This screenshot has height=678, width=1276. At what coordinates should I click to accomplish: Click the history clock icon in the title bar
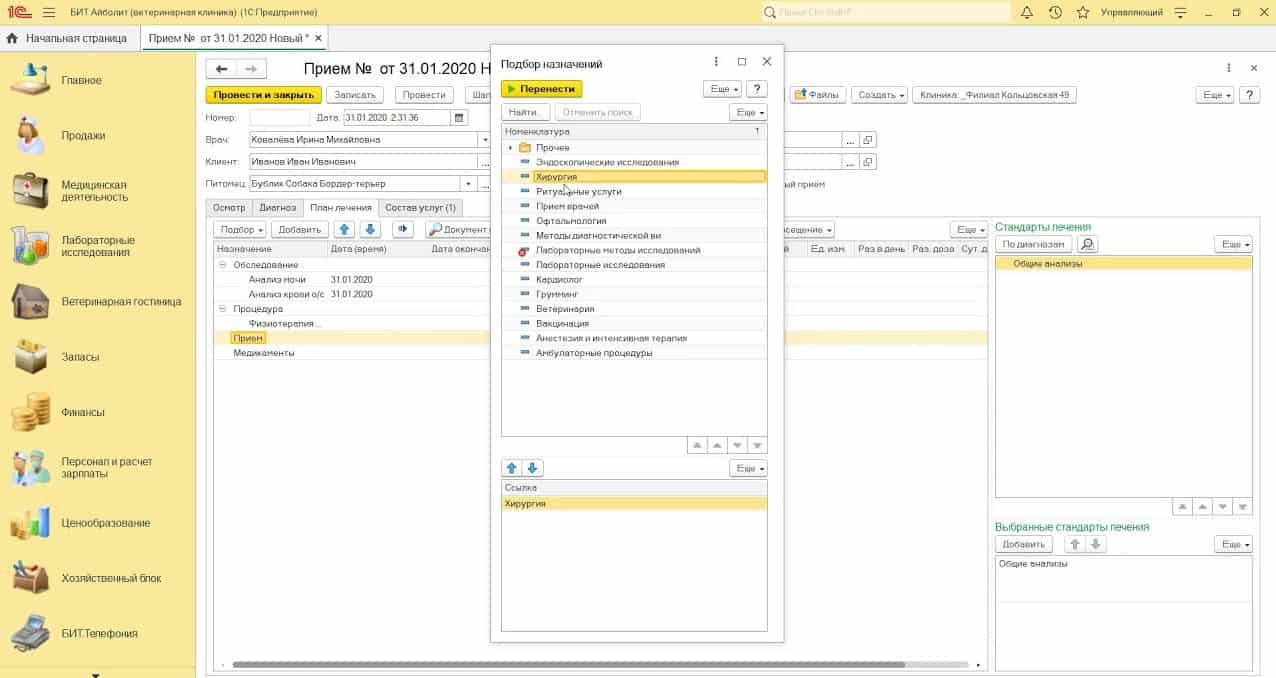[x=1055, y=13]
